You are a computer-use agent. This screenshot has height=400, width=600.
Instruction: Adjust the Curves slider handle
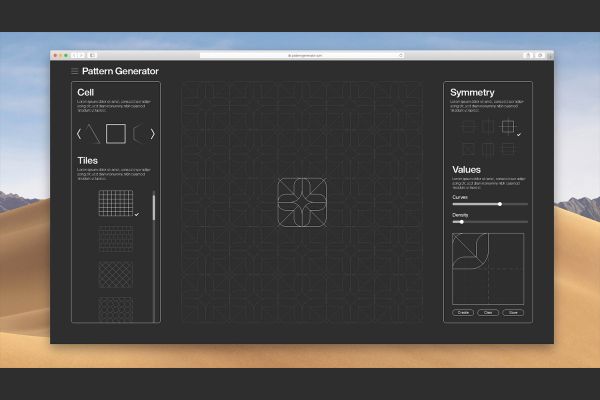click(x=500, y=204)
